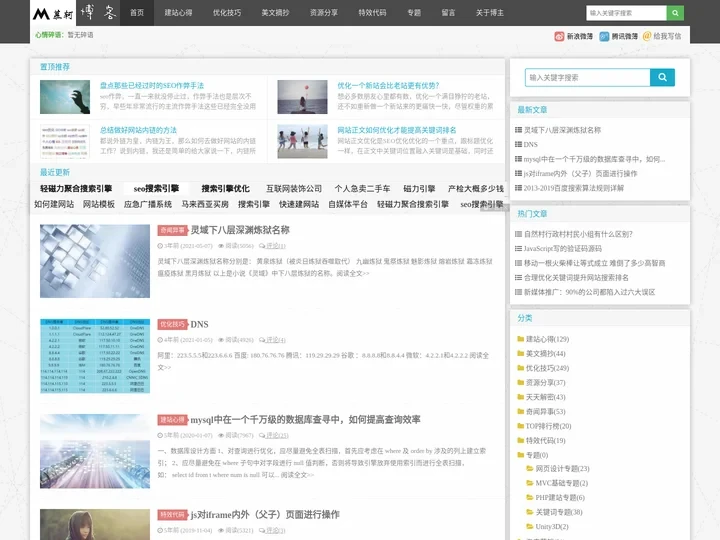Click the 马来西亚买房 keyword link
The image size is (720, 540).
click(x=205, y=204)
